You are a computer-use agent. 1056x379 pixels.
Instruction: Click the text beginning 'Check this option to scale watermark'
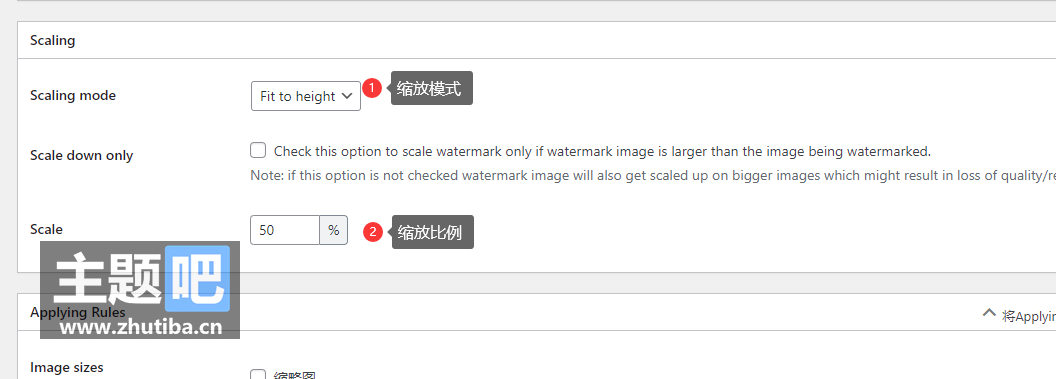point(602,151)
